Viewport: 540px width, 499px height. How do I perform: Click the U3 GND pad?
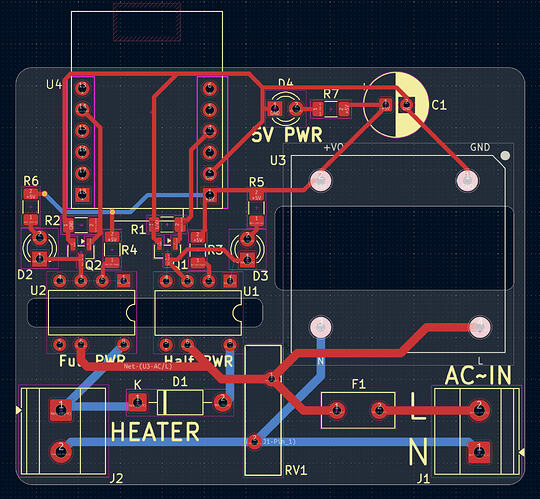[467, 180]
